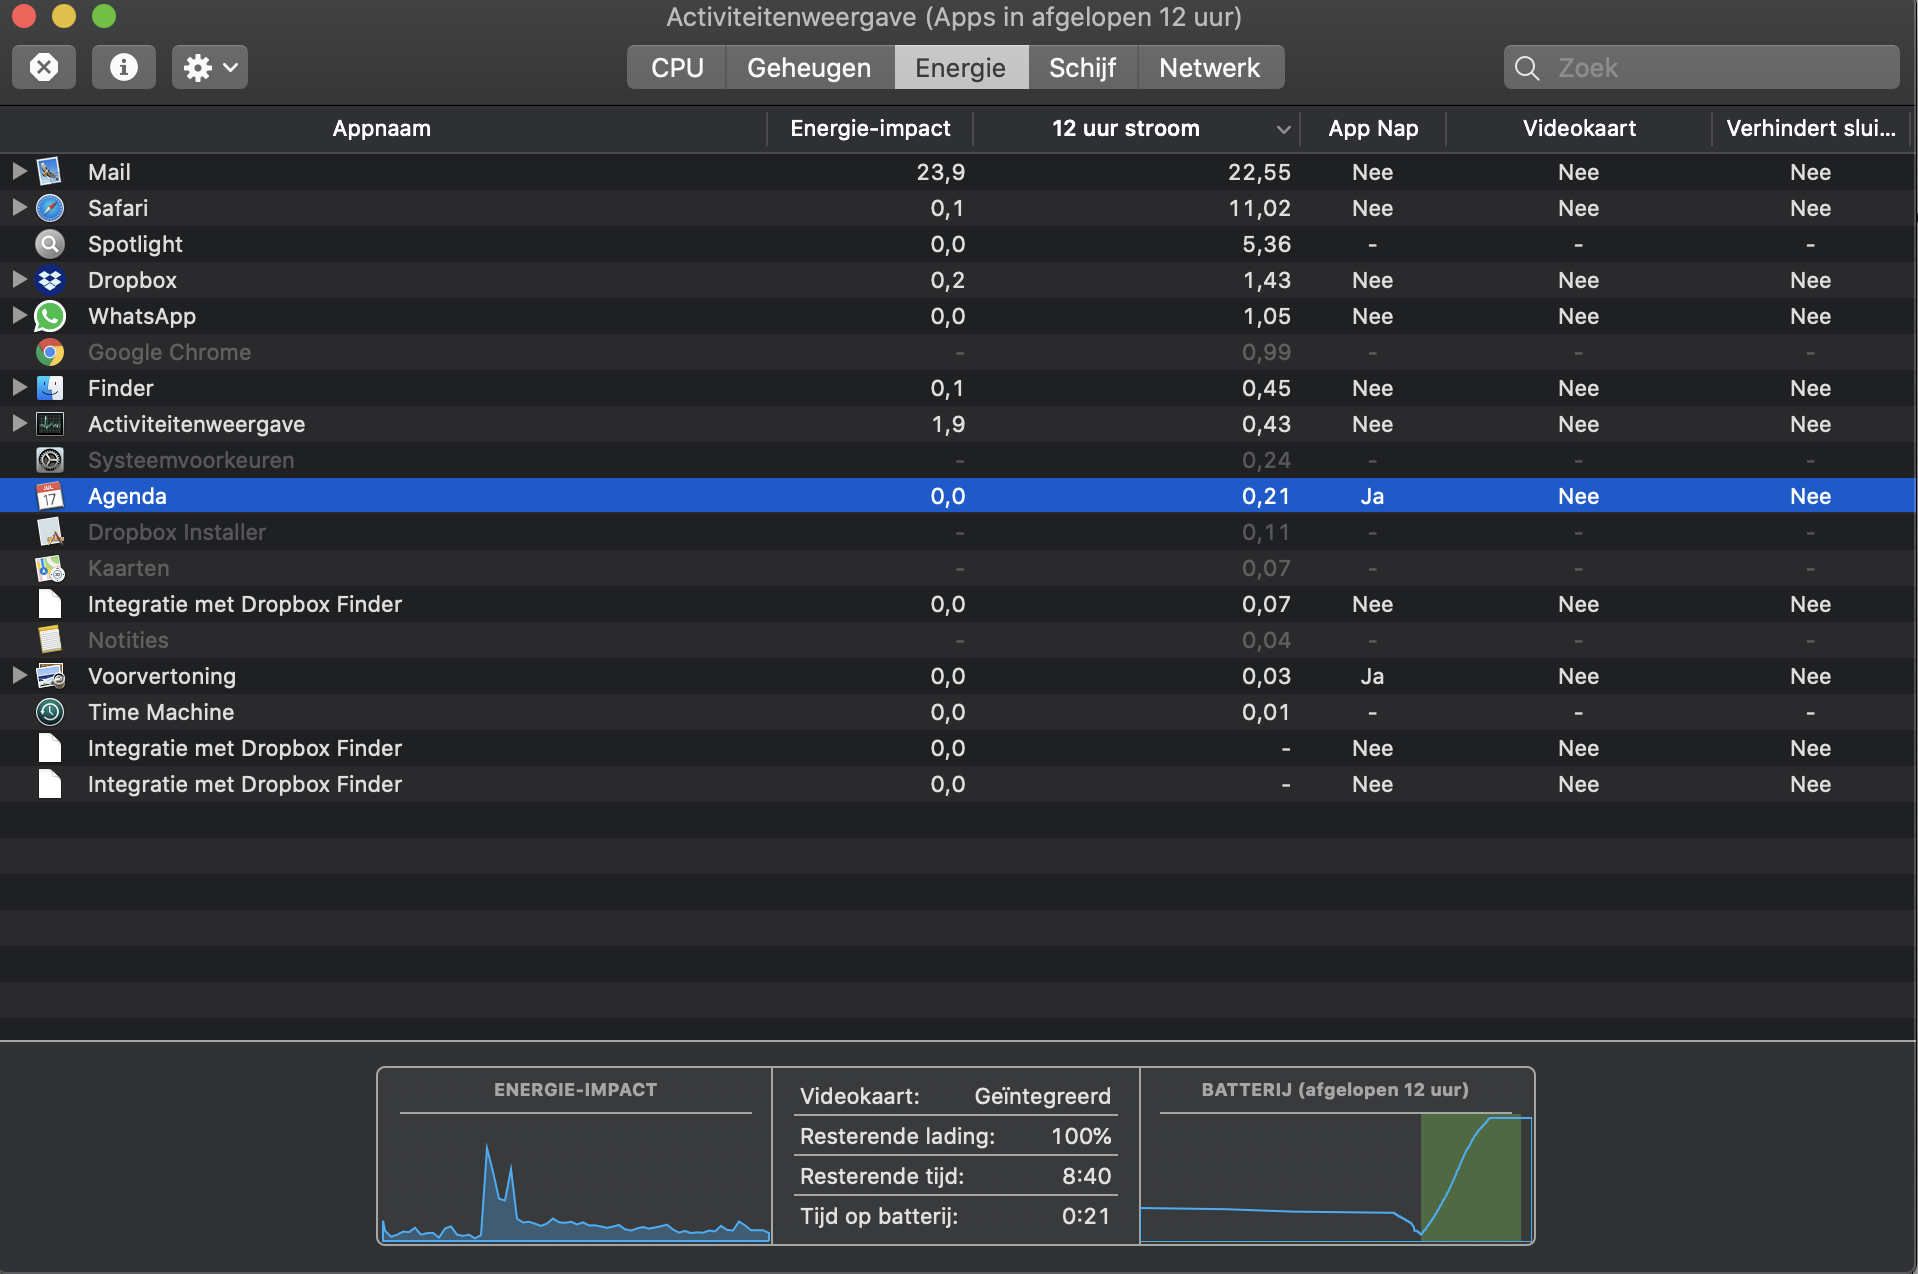Click the stop process X button

pyautogui.click(x=44, y=67)
